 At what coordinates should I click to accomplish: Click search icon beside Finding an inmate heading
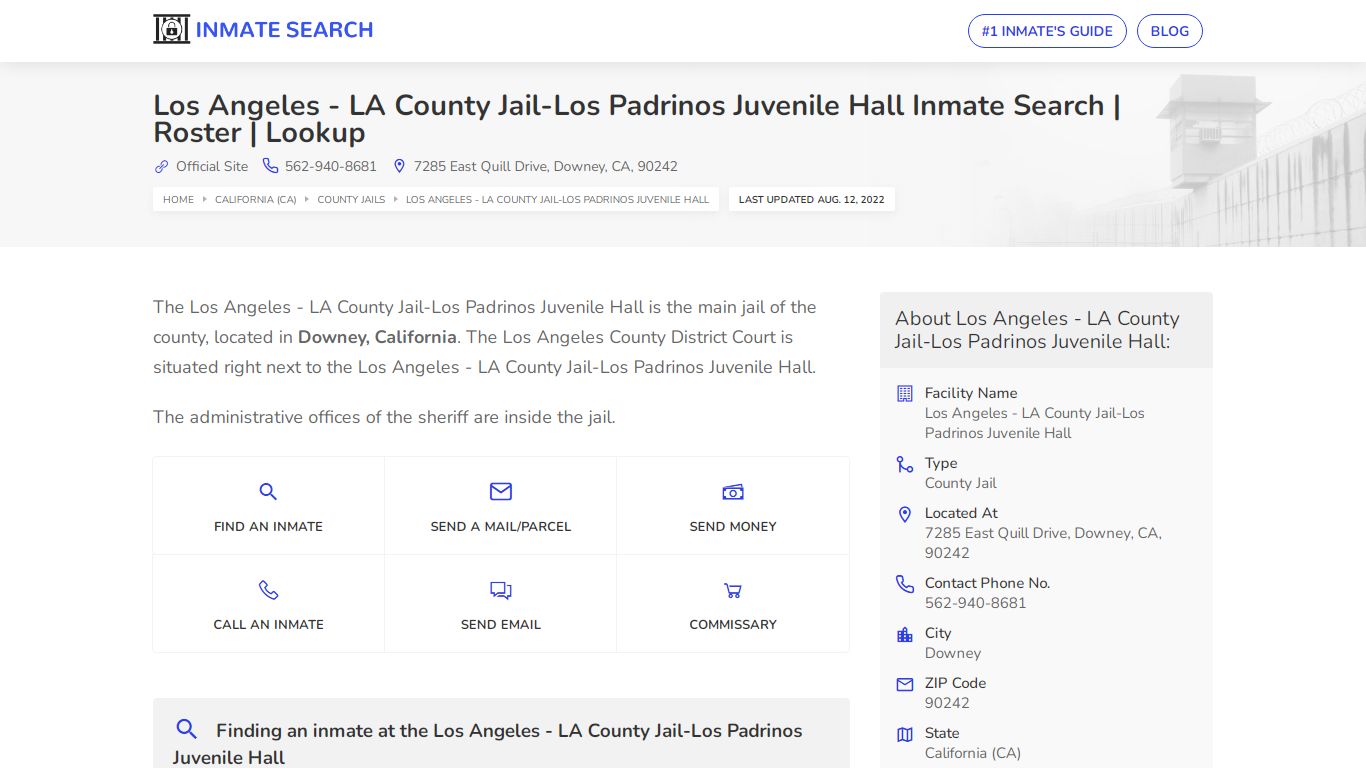pyautogui.click(x=186, y=728)
